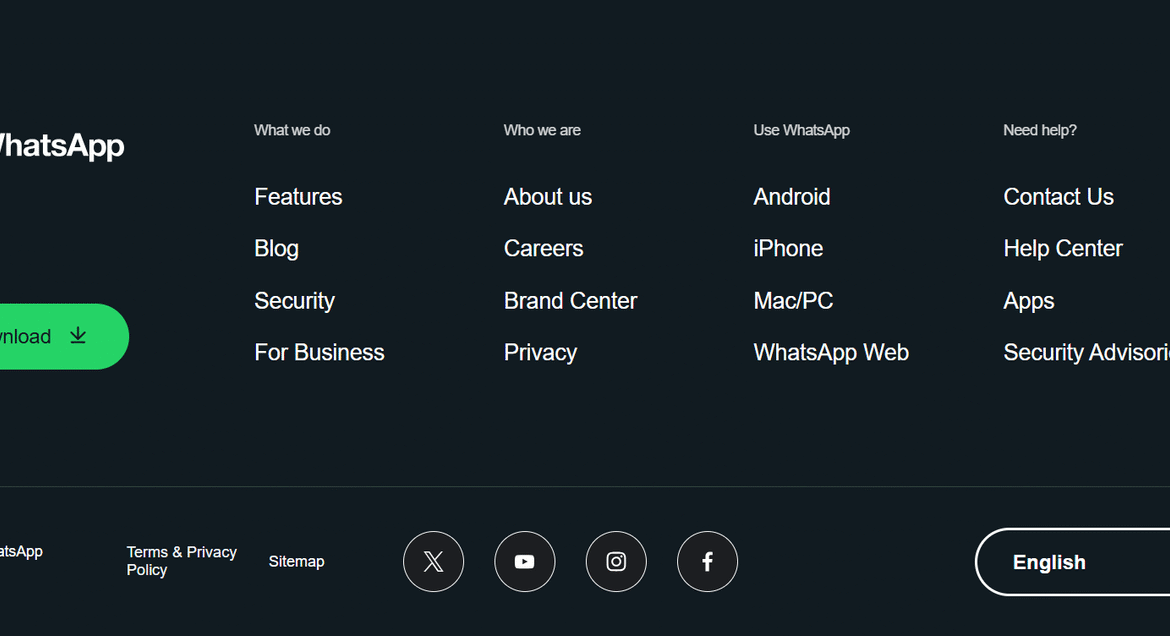View the Careers page

[x=543, y=249]
